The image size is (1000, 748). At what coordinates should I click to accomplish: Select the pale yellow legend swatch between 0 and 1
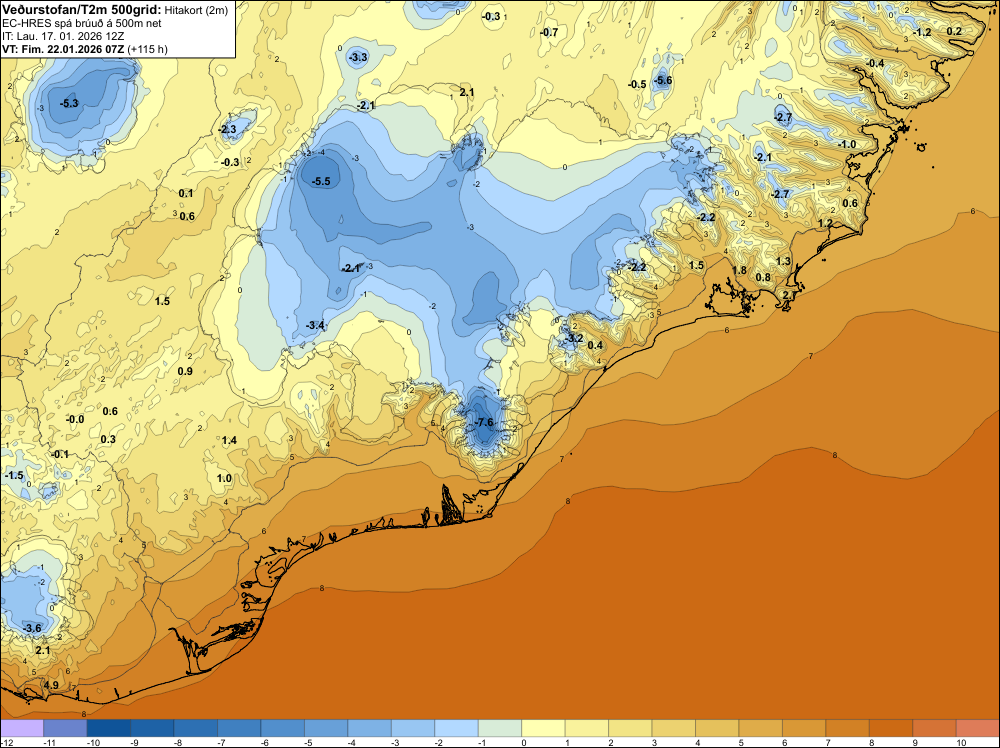click(543, 728)
